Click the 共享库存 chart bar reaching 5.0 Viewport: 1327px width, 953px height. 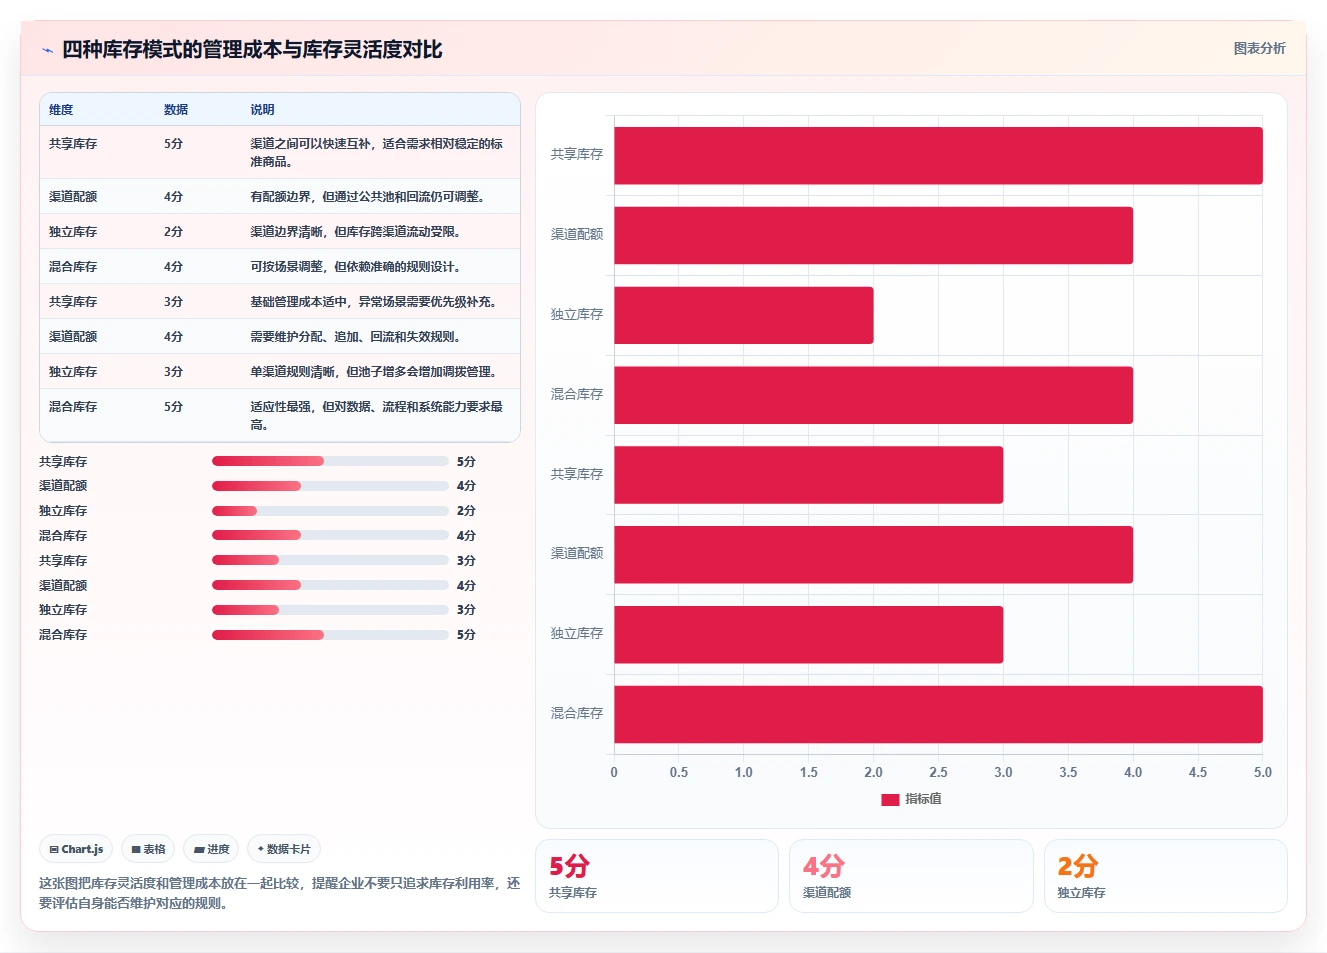tap(938, 155)
